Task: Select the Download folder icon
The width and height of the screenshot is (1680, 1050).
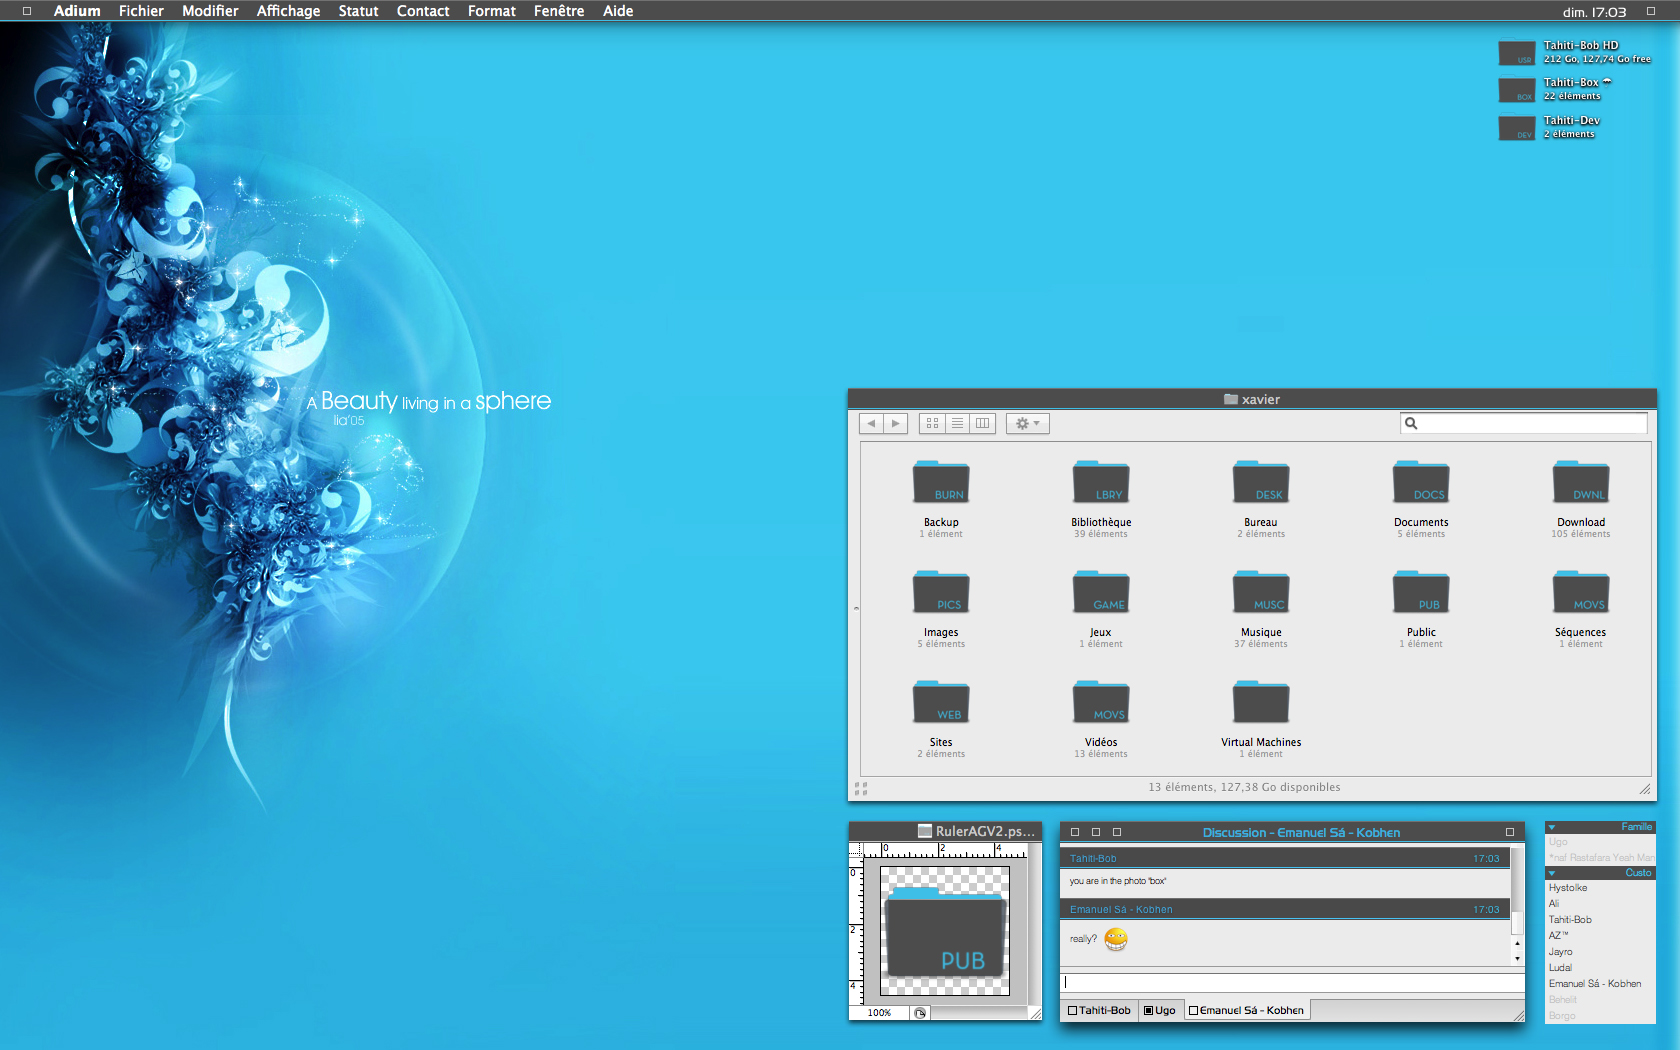Action: click(1581, 482)
